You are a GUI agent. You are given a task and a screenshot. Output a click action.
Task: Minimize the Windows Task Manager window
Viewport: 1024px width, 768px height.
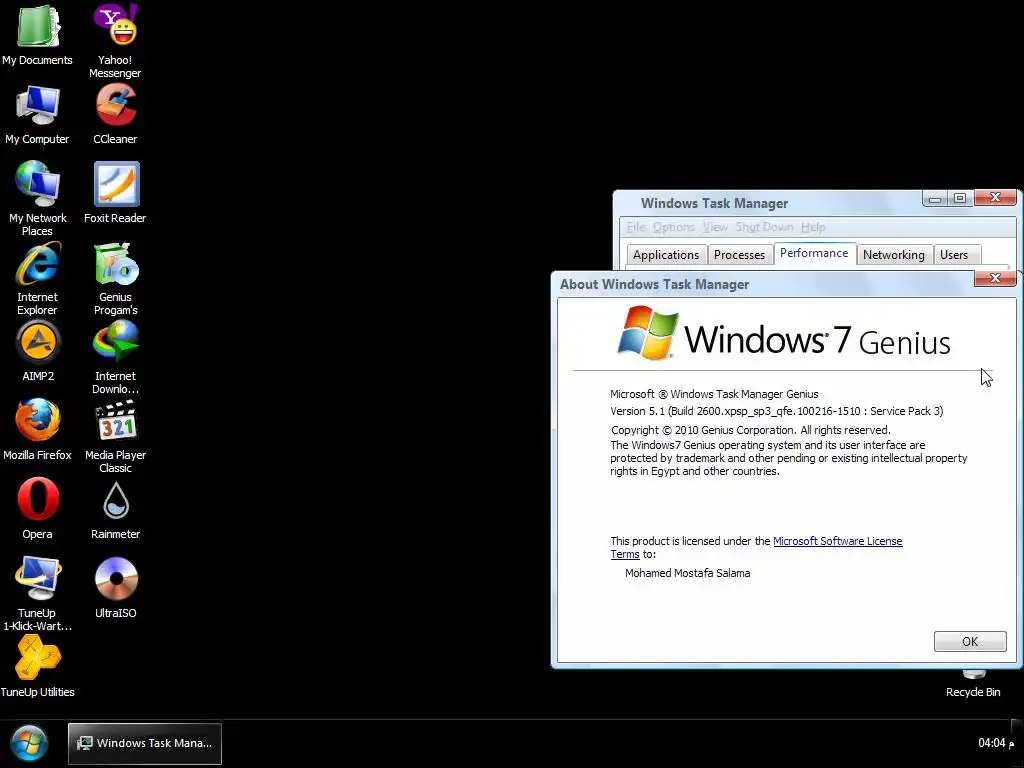(935, 198)
